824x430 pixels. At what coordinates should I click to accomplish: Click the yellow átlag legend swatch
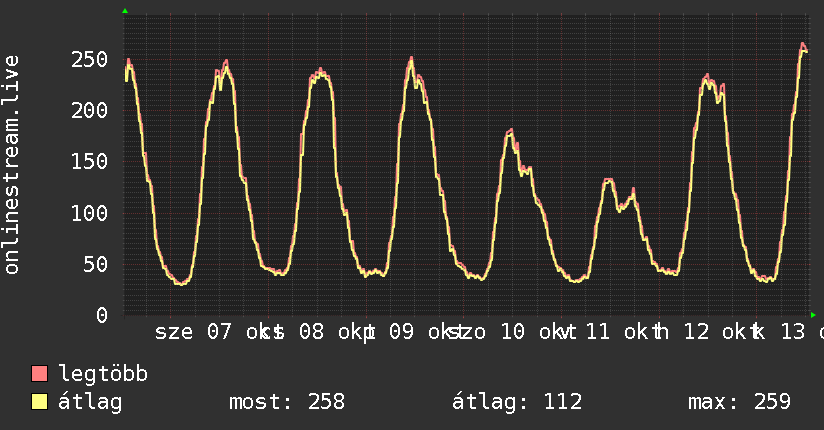pyautogui.click(x=39, y=402)
